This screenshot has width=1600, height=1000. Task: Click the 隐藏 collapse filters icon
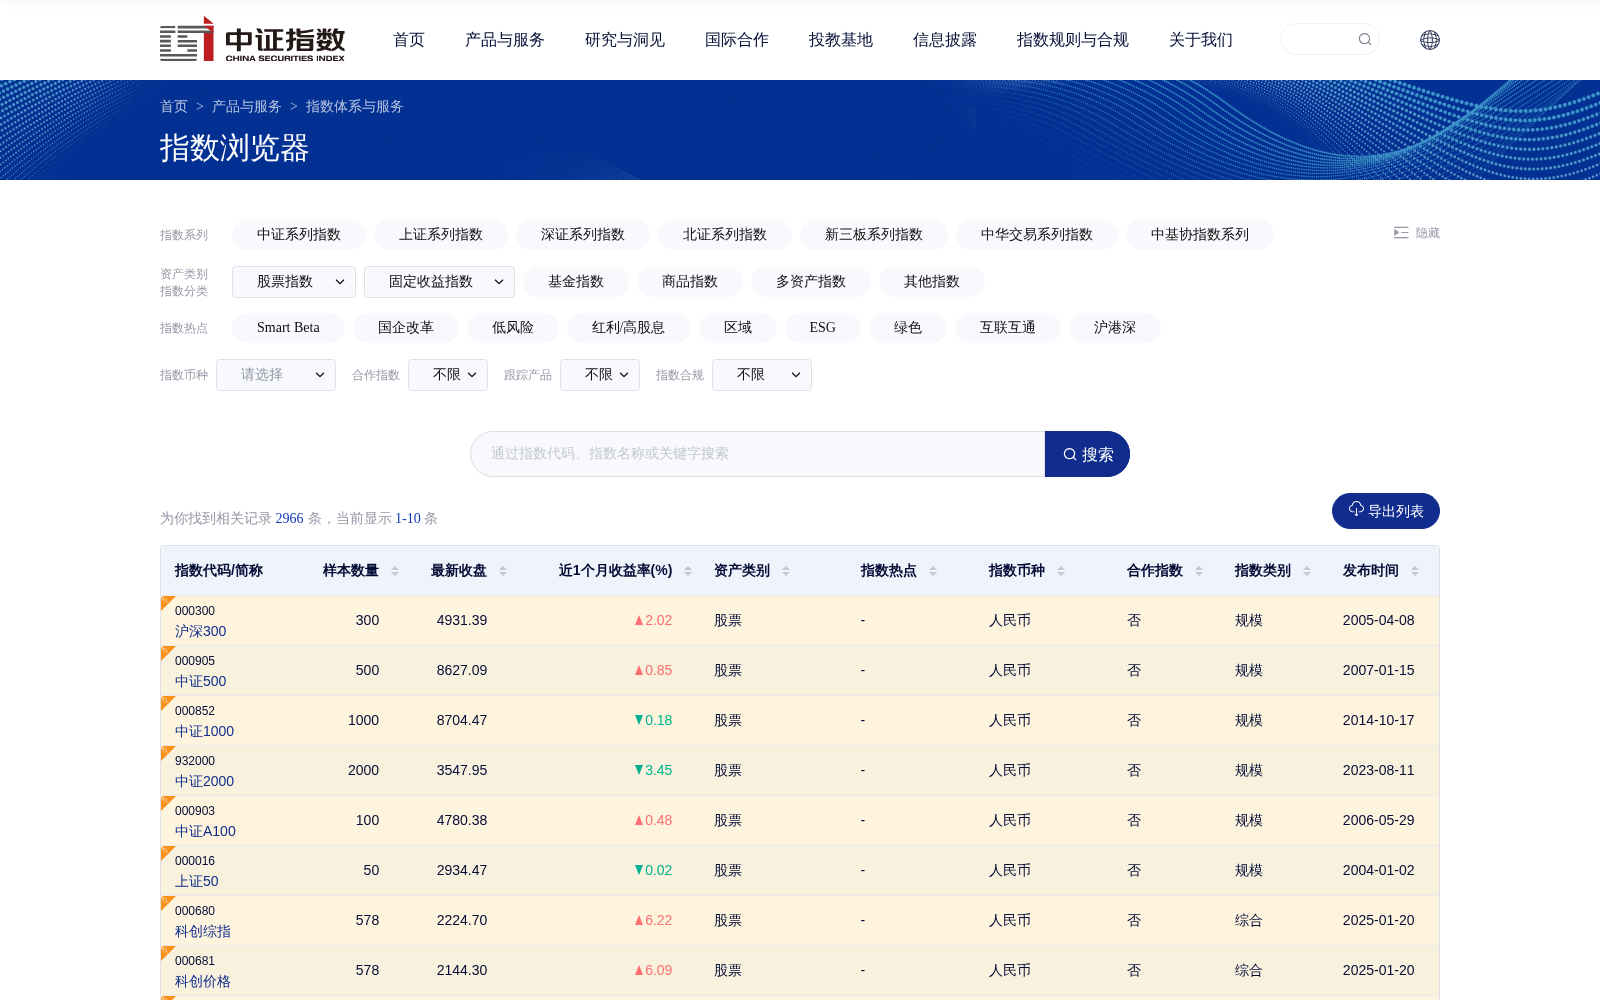click(x=1401, y=233)
